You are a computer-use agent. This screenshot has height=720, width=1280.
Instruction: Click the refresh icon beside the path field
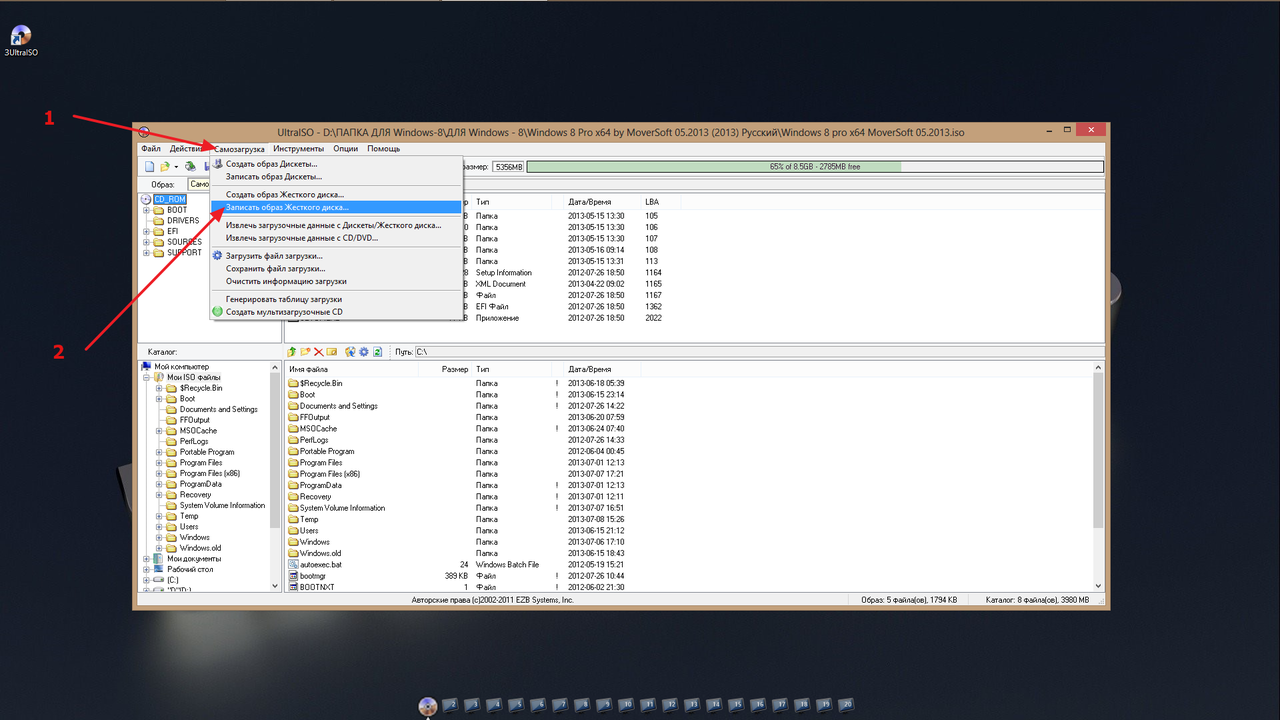378,352
